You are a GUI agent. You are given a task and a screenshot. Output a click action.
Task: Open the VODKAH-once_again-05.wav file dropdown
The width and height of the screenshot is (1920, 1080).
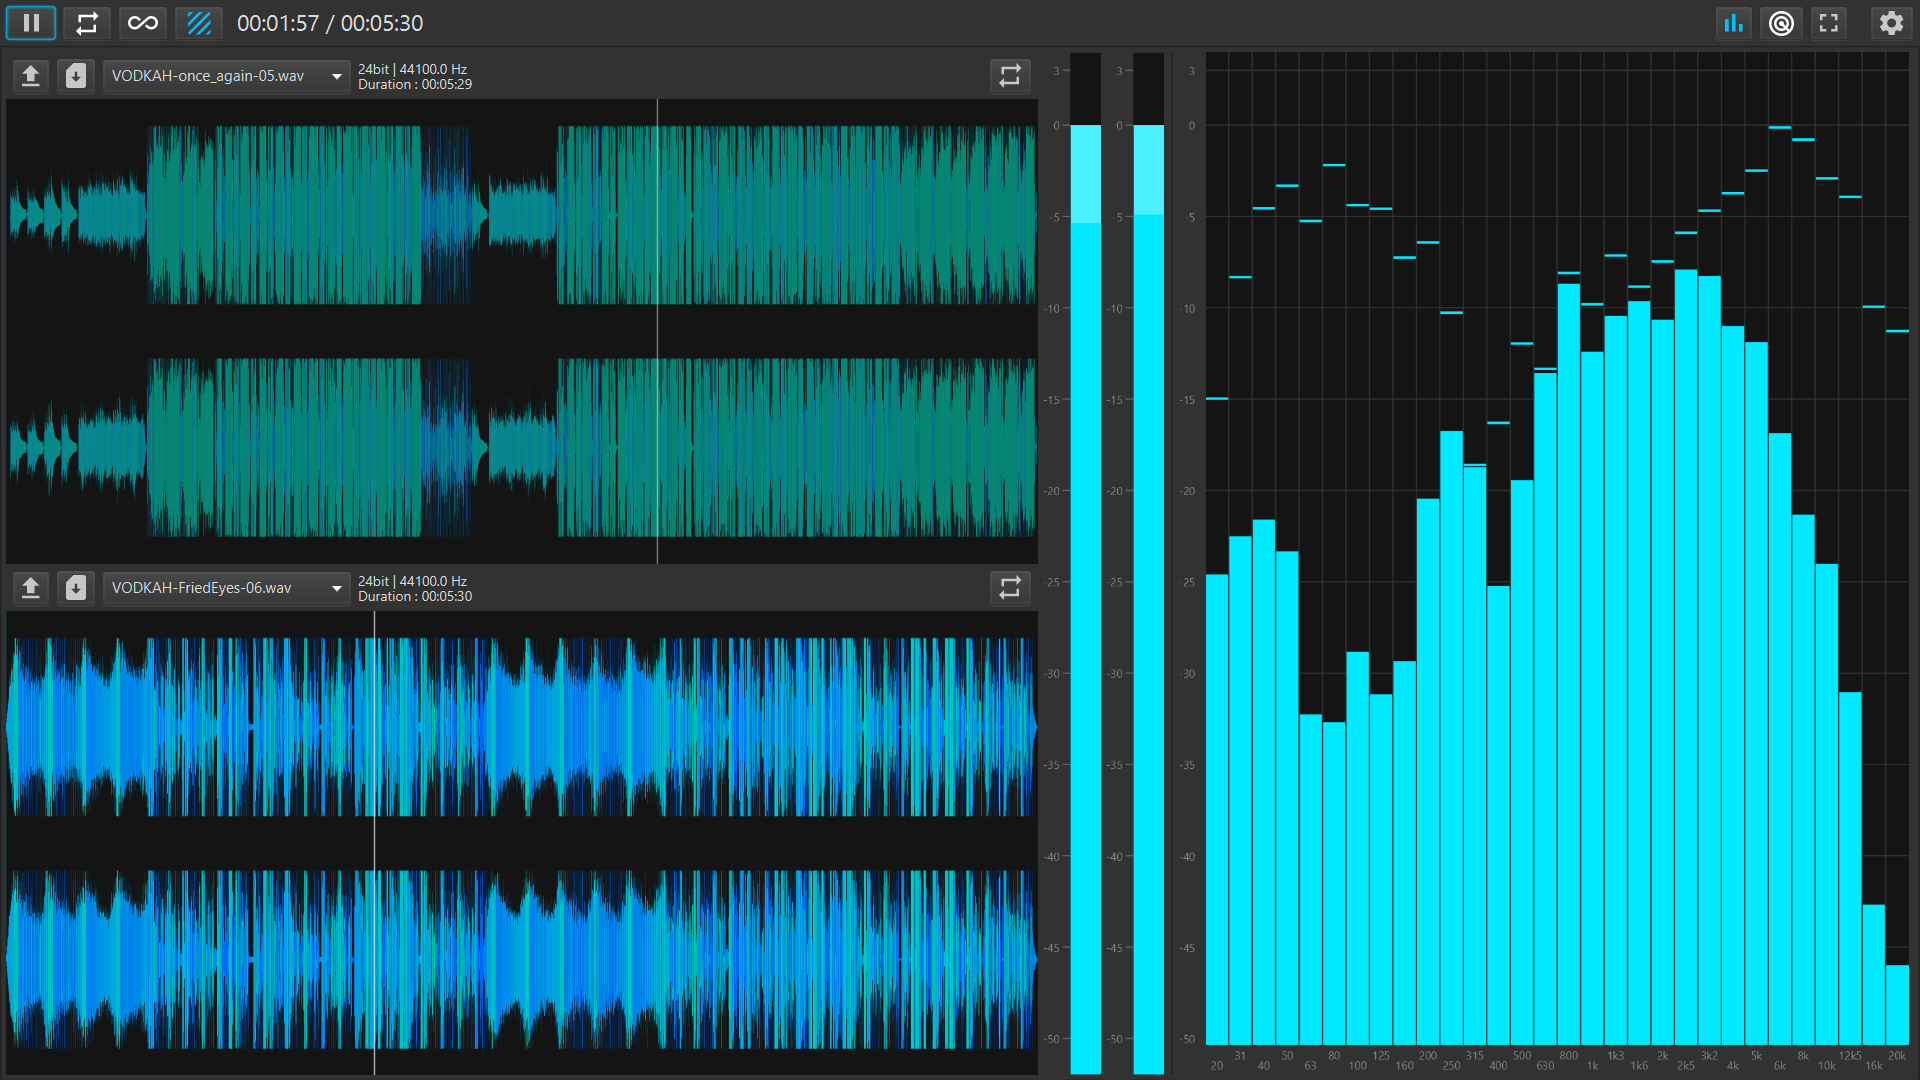(x=226, y=76)
